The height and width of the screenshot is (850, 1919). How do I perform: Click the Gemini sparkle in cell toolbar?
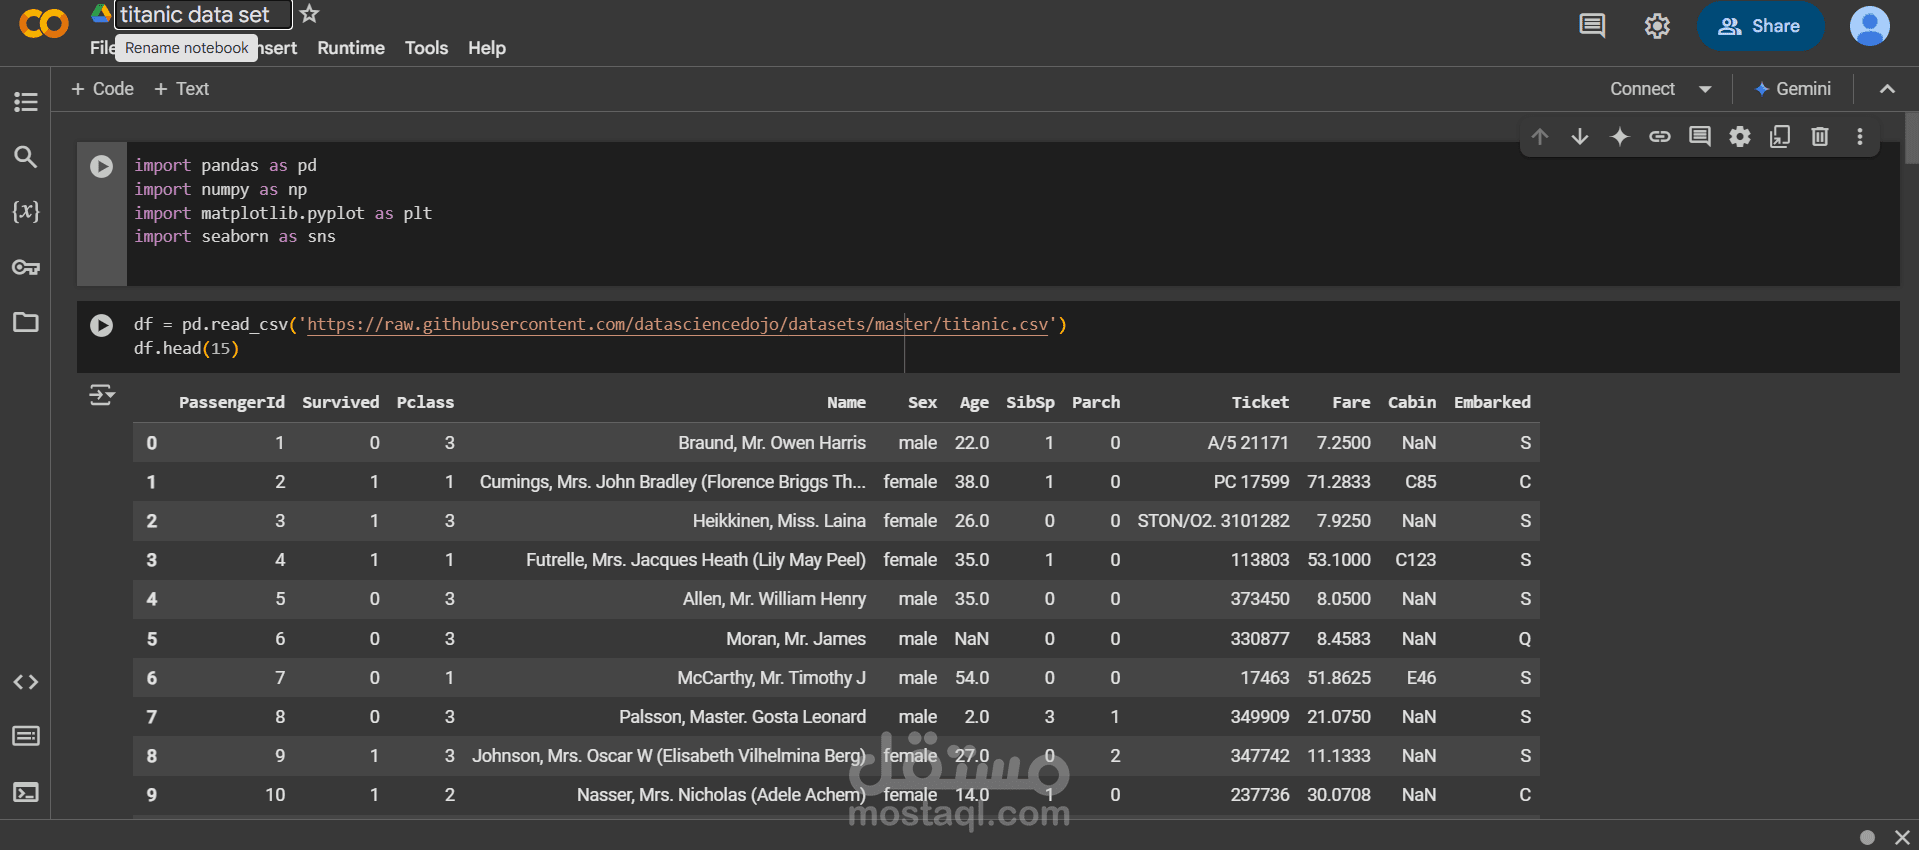point(1620,137)
